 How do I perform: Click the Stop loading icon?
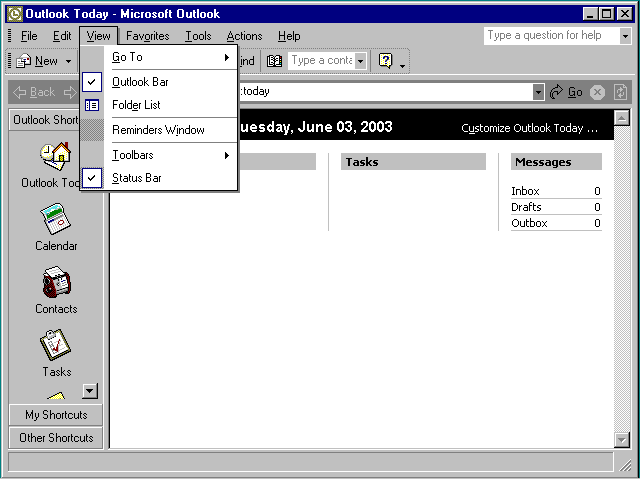(x=597, y=92)
